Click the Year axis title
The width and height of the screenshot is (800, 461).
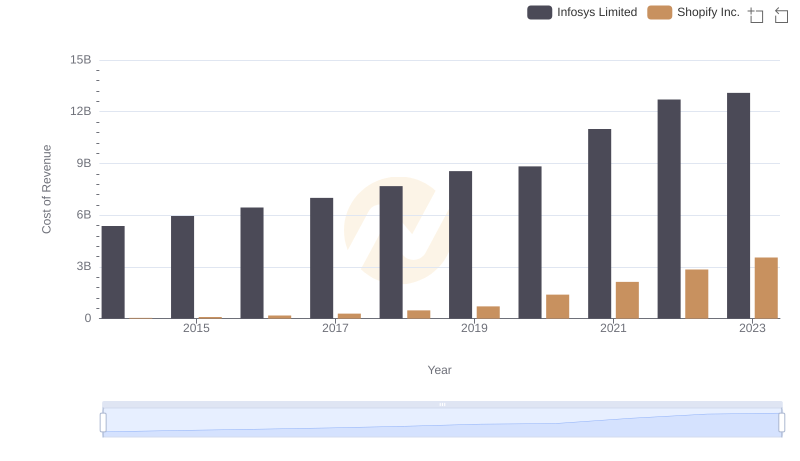click(439, 370)
